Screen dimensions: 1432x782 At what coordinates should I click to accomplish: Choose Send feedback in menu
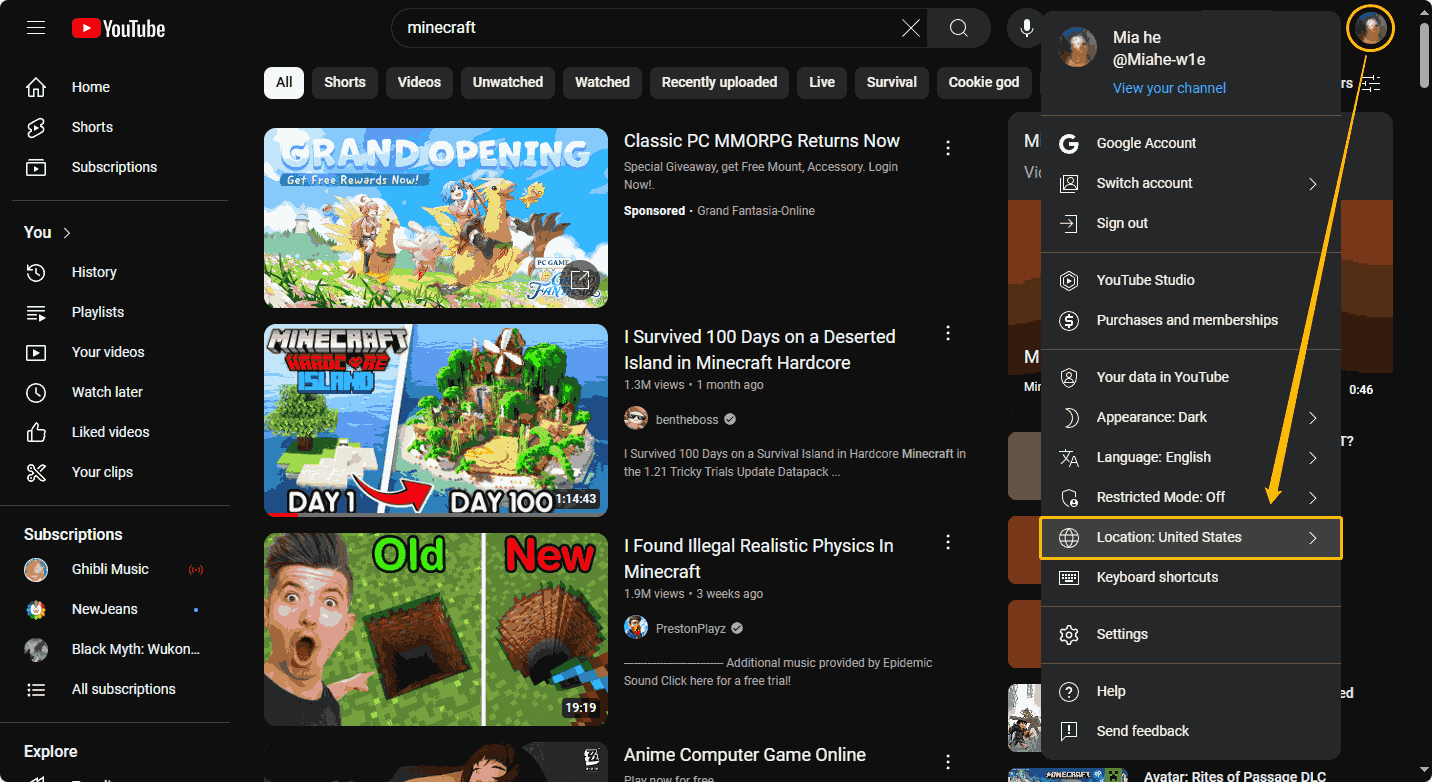1190,731
